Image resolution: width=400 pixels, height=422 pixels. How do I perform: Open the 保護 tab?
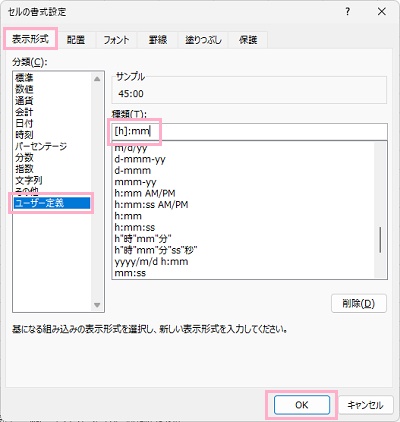(248, 40)
